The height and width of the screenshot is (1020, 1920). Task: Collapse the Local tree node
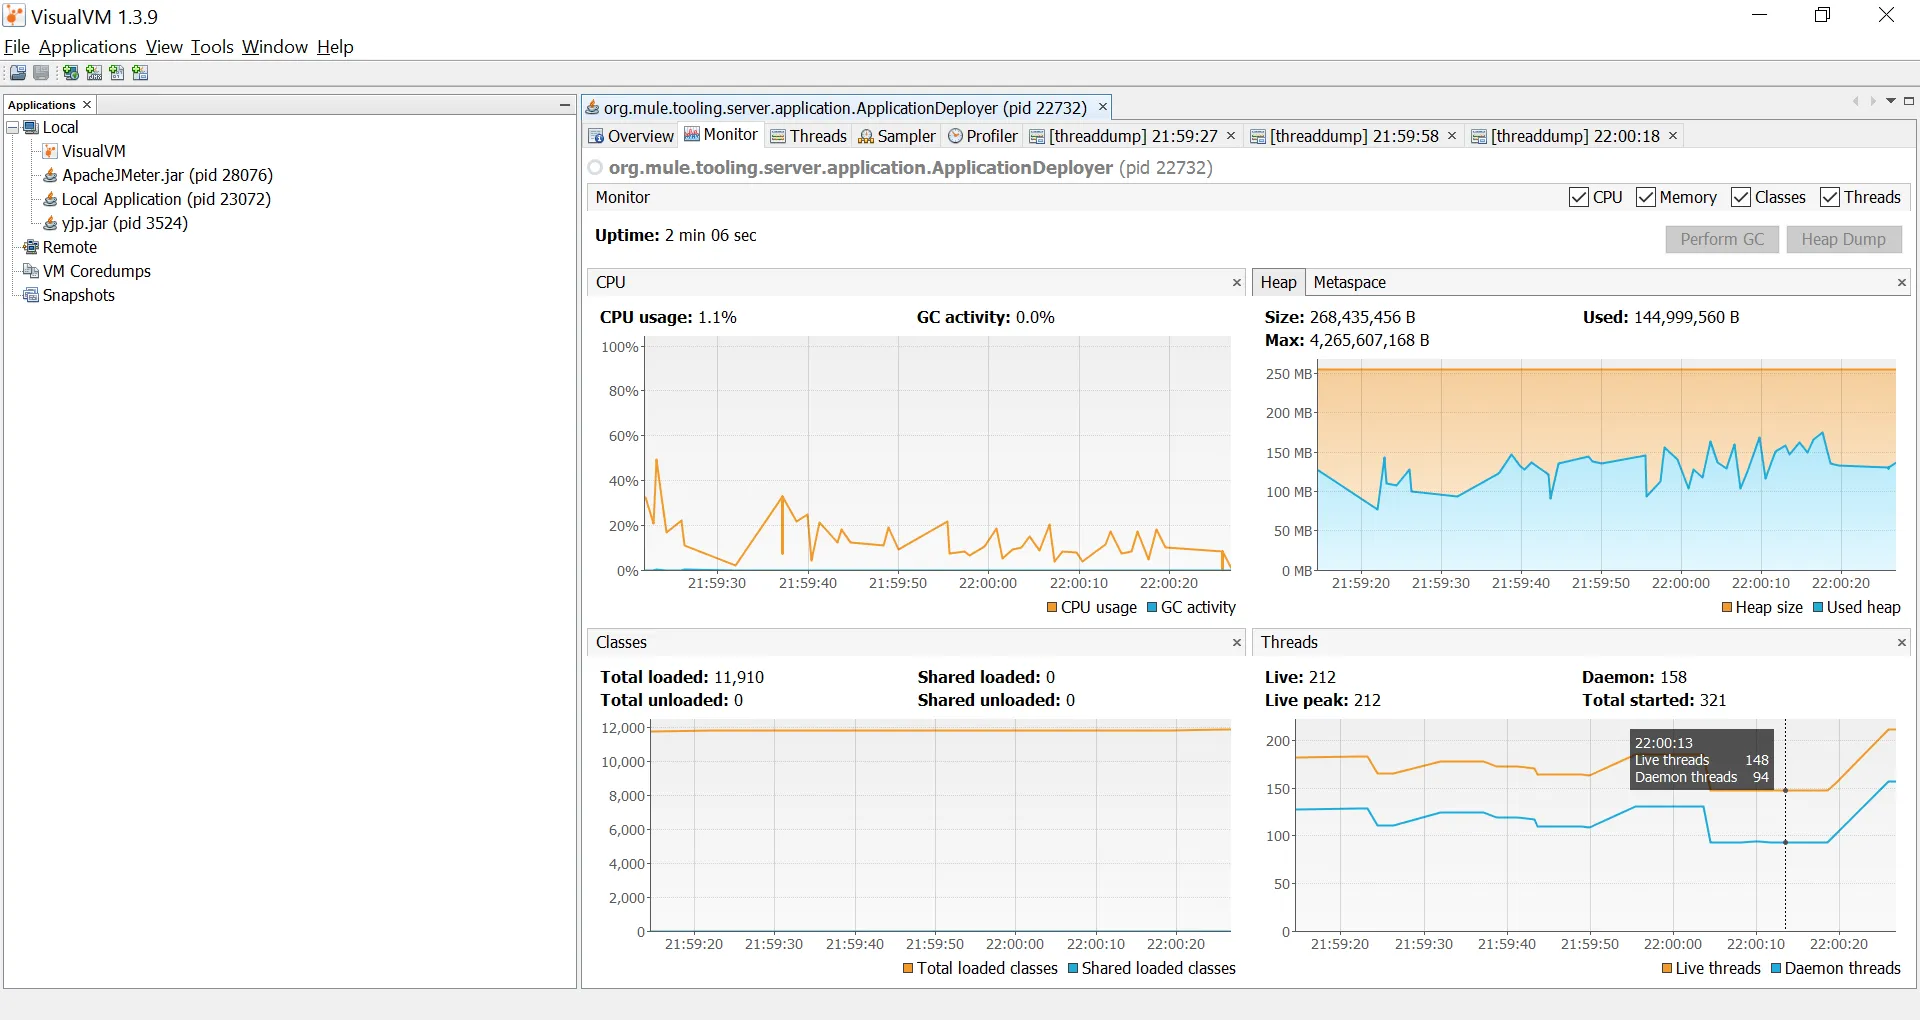pyautogui.click(x=13, y=128)
